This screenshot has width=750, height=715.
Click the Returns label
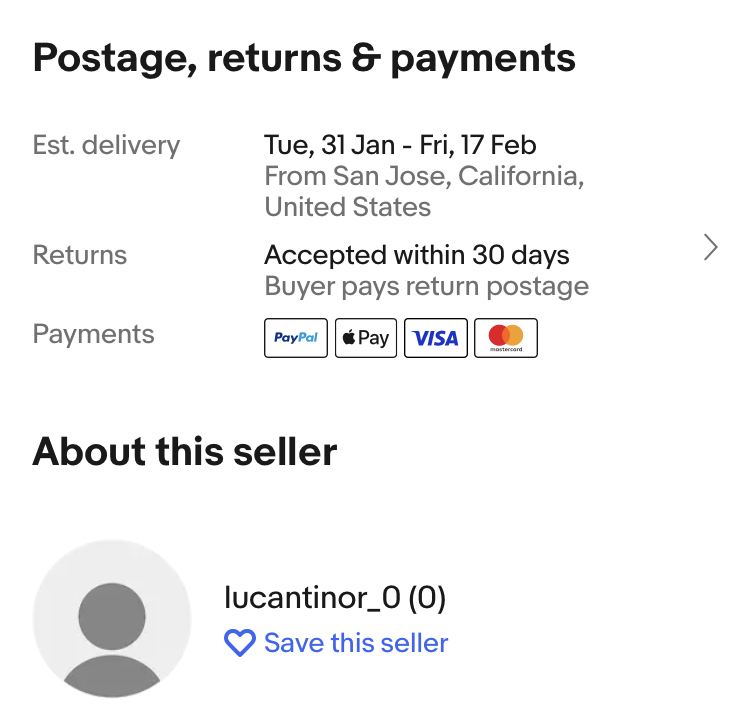[80, 255]
